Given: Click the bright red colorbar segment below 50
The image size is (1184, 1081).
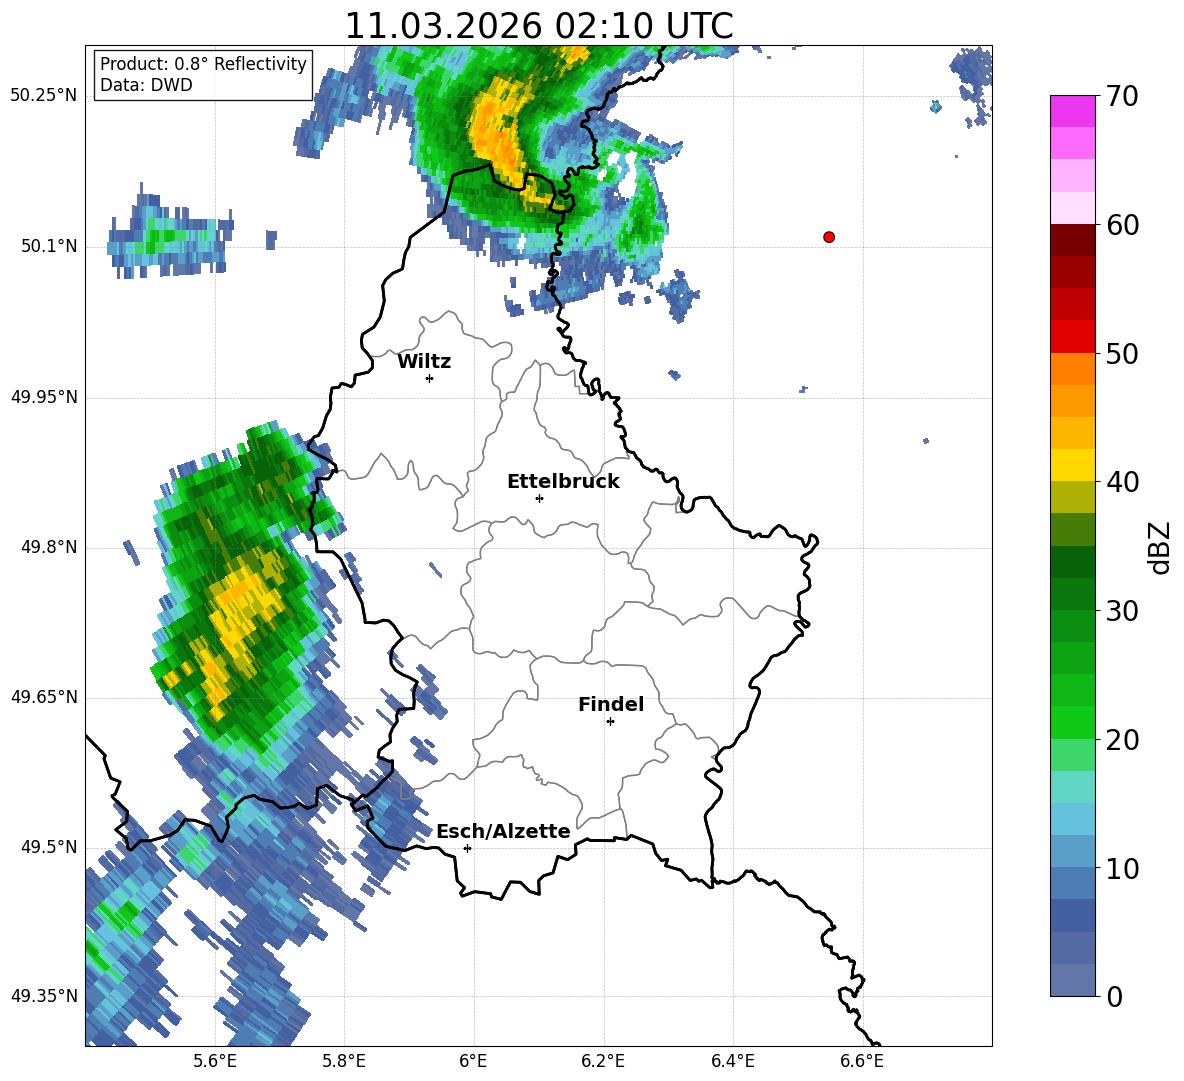Looking at the screenshot, I should tap(1072, 337).
